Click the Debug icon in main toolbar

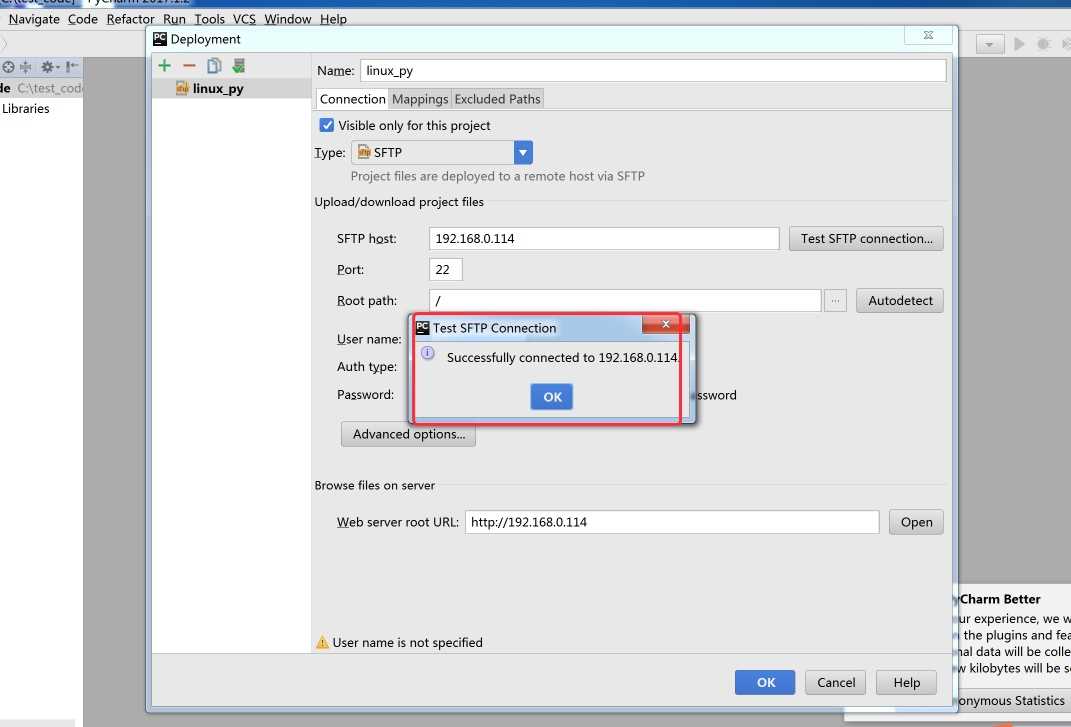pyautogui.click(x=1043, y=44)
